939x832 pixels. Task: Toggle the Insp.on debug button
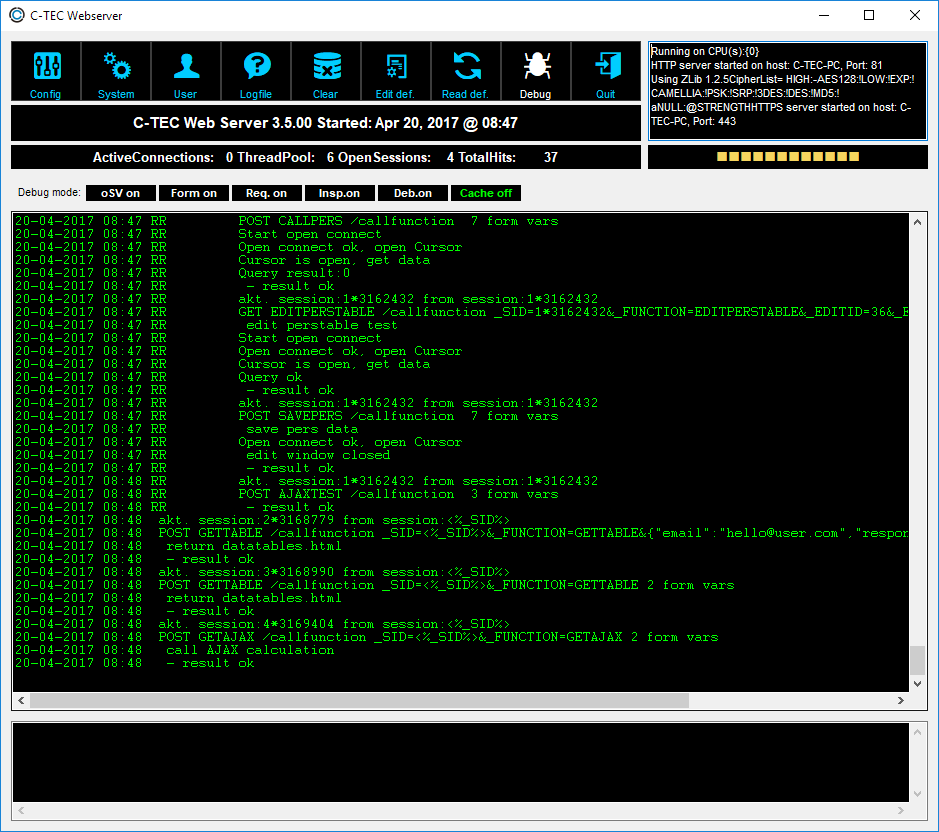341,193
